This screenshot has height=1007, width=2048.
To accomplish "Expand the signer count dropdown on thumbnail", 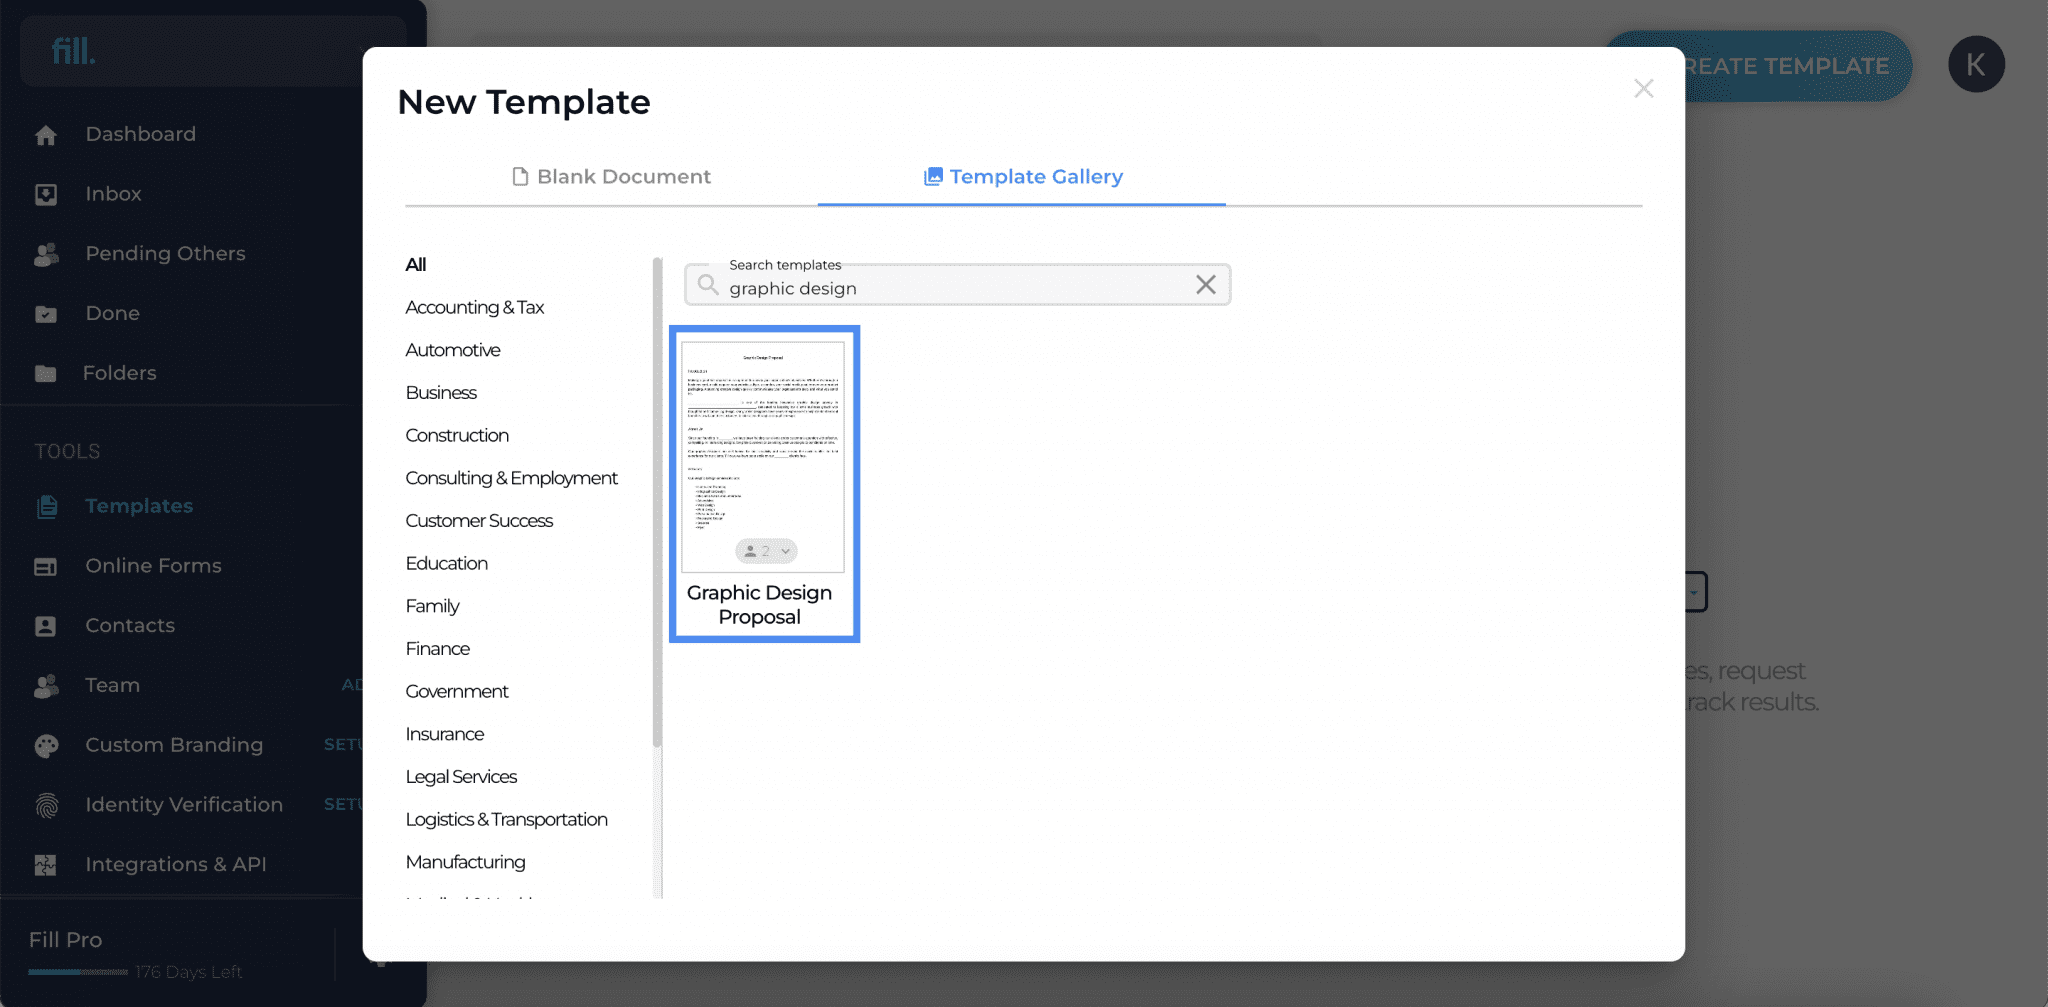I will [x=766, y=551].
